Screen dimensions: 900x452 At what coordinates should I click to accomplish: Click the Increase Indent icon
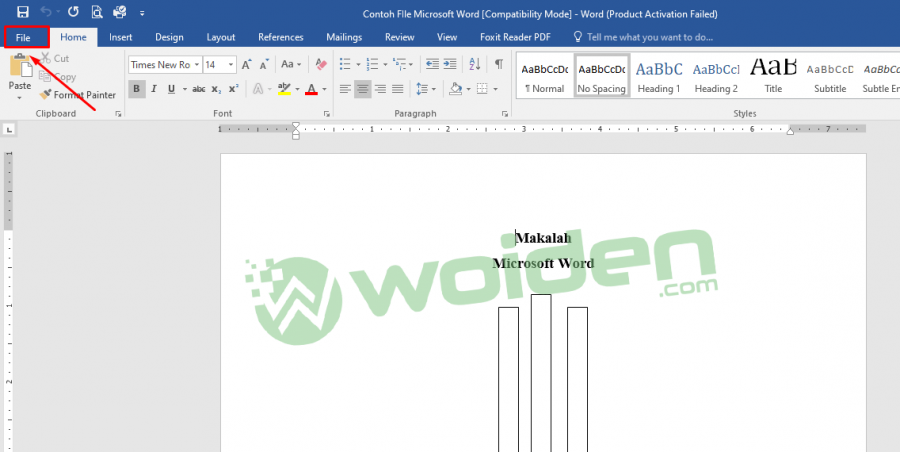pyautogui.click(x=450, y=64)
